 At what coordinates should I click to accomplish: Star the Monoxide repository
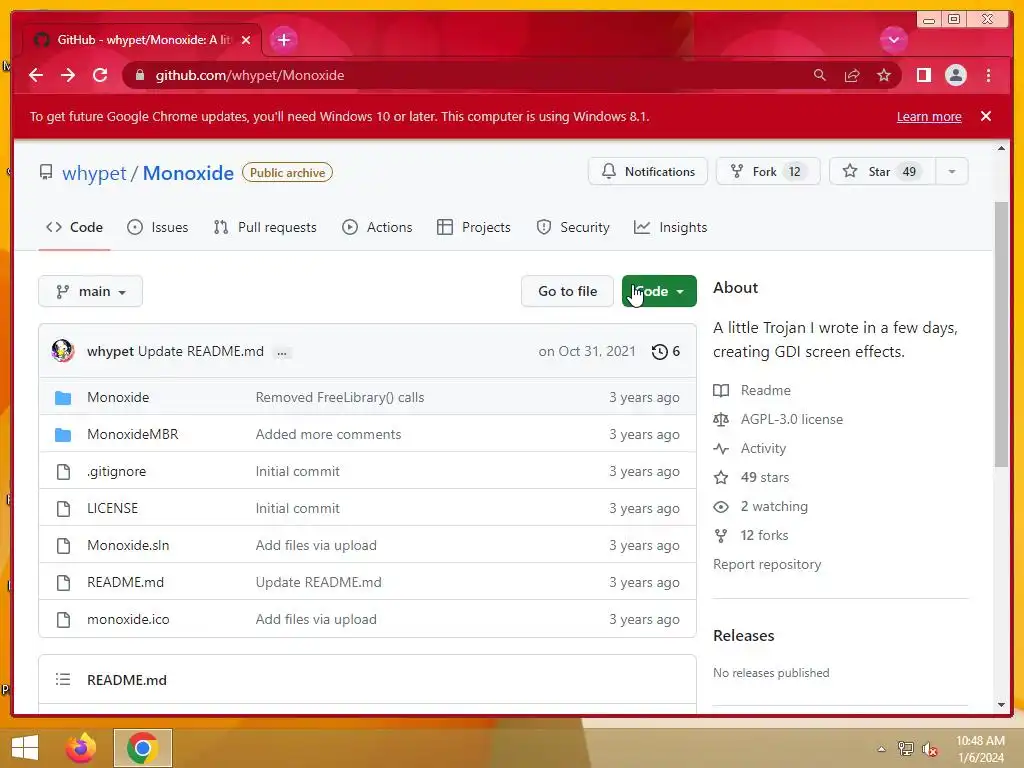click(882, 172)
